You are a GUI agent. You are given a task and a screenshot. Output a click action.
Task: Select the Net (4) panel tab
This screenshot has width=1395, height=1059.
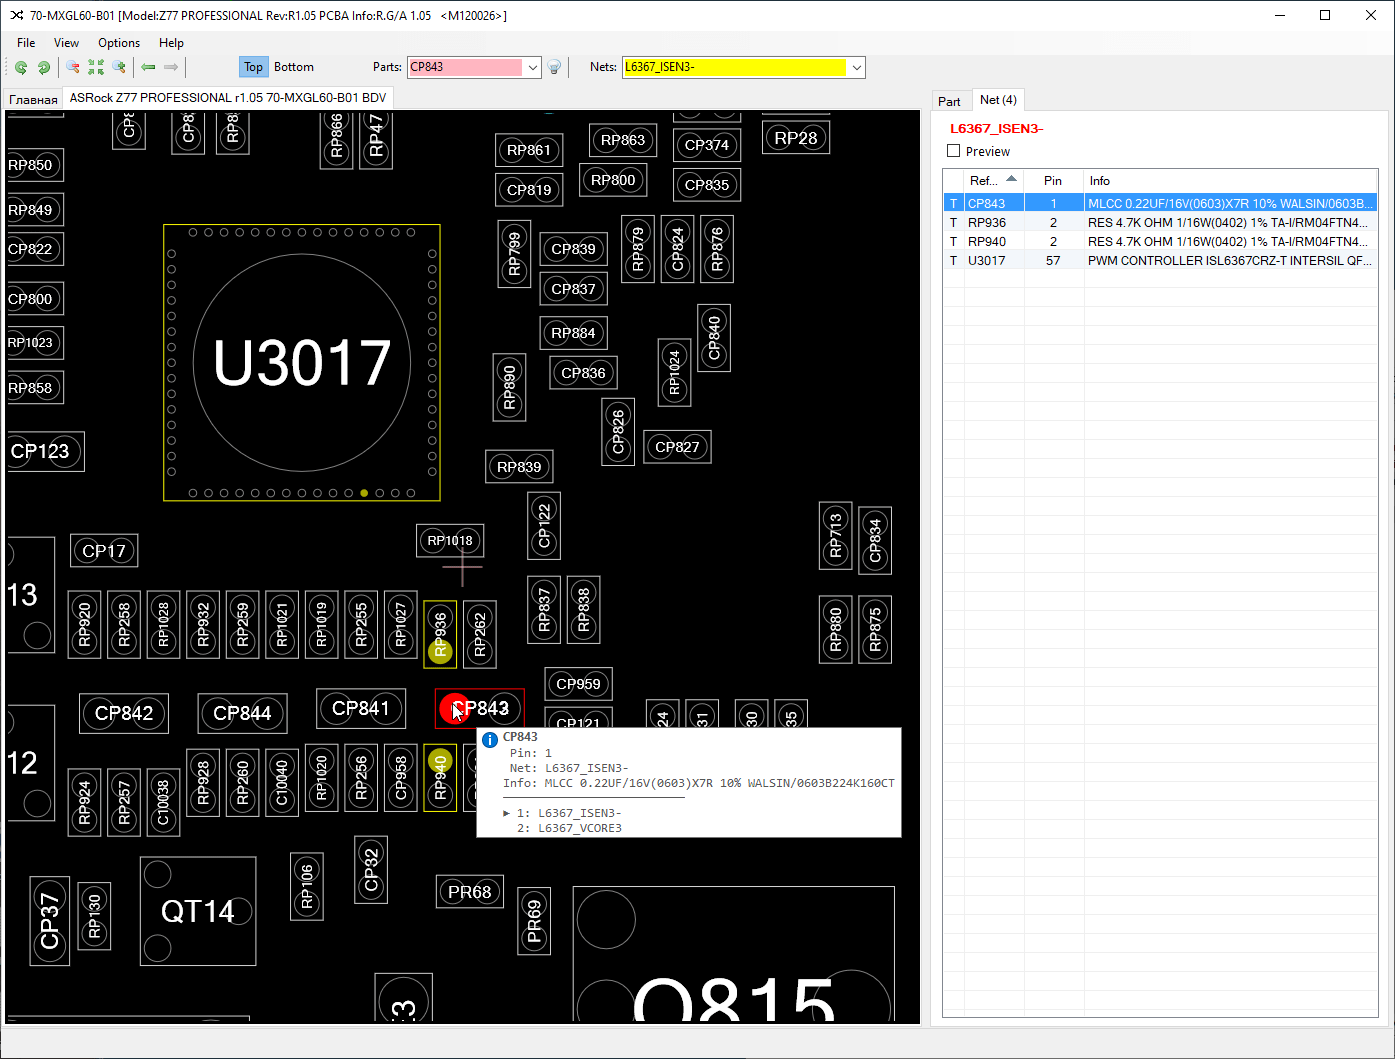point(998,100)
